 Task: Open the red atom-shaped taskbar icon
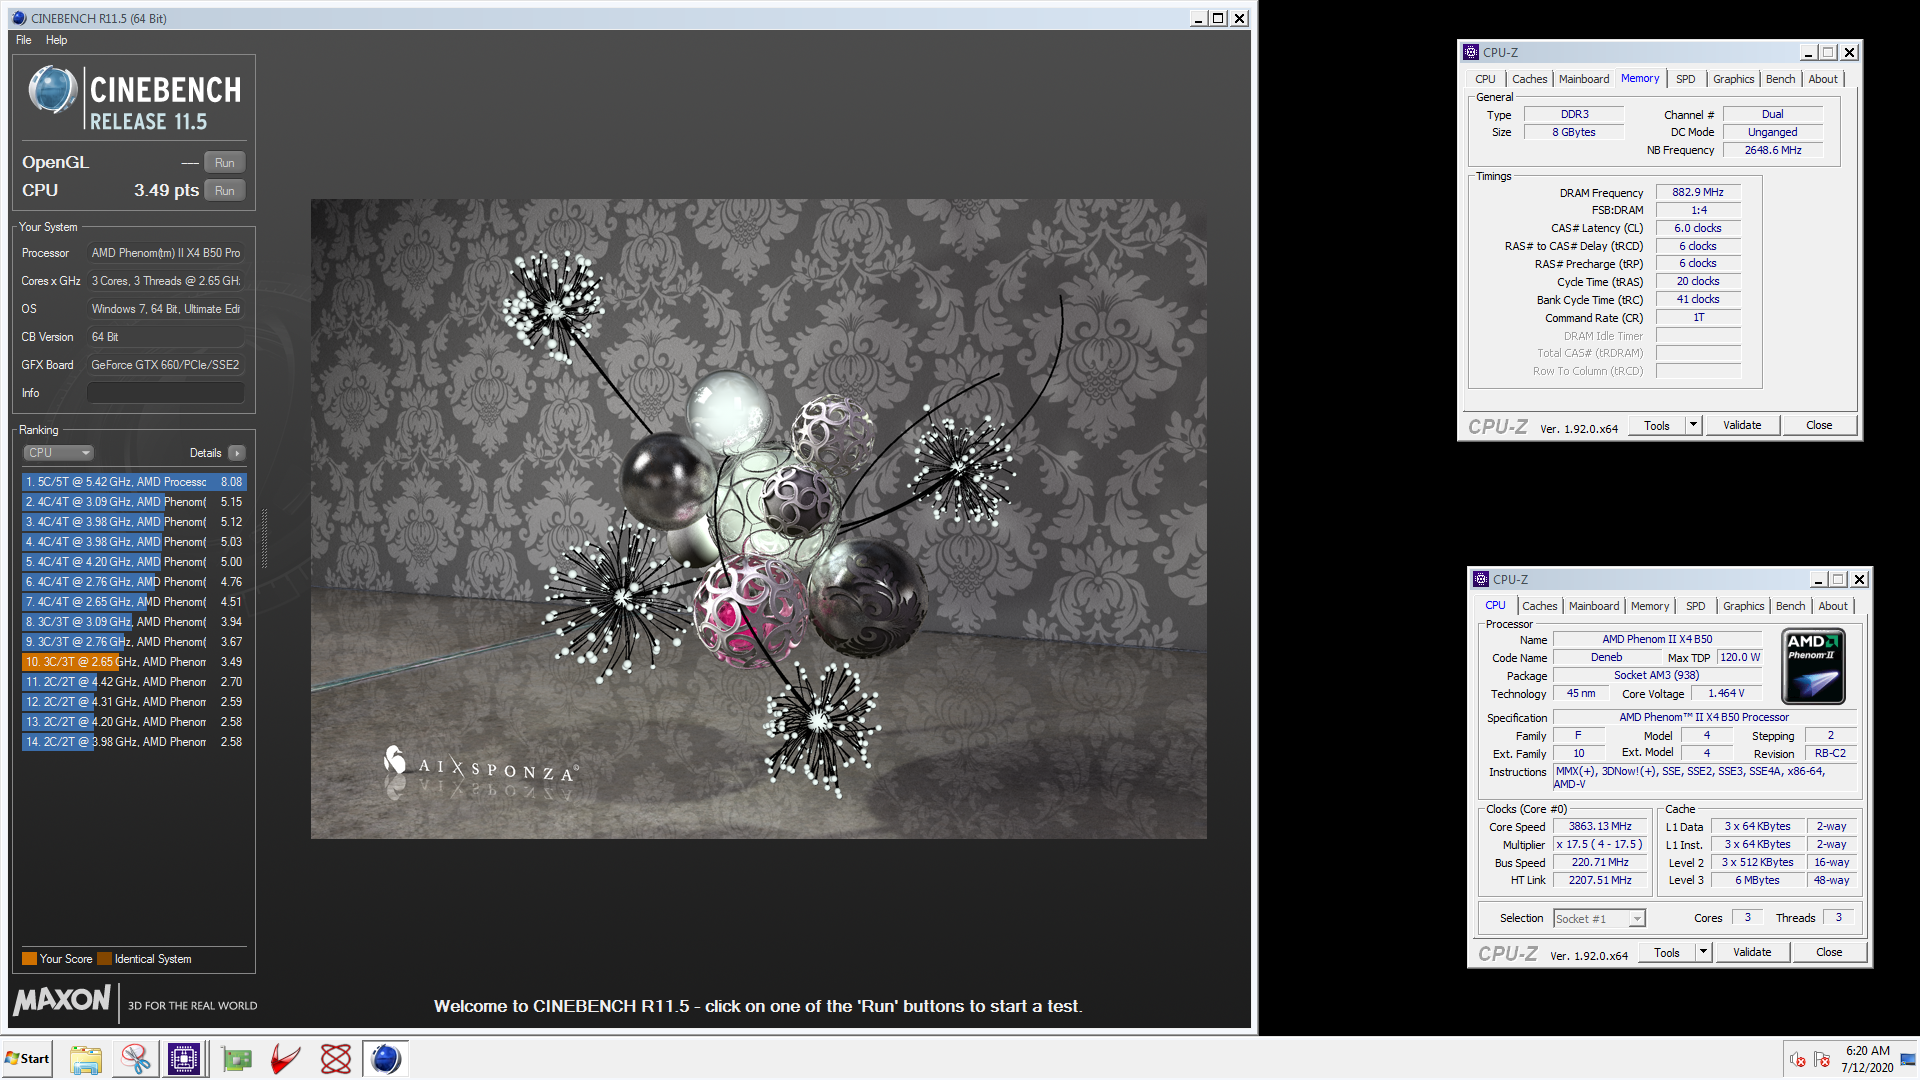click(336, 1058)
